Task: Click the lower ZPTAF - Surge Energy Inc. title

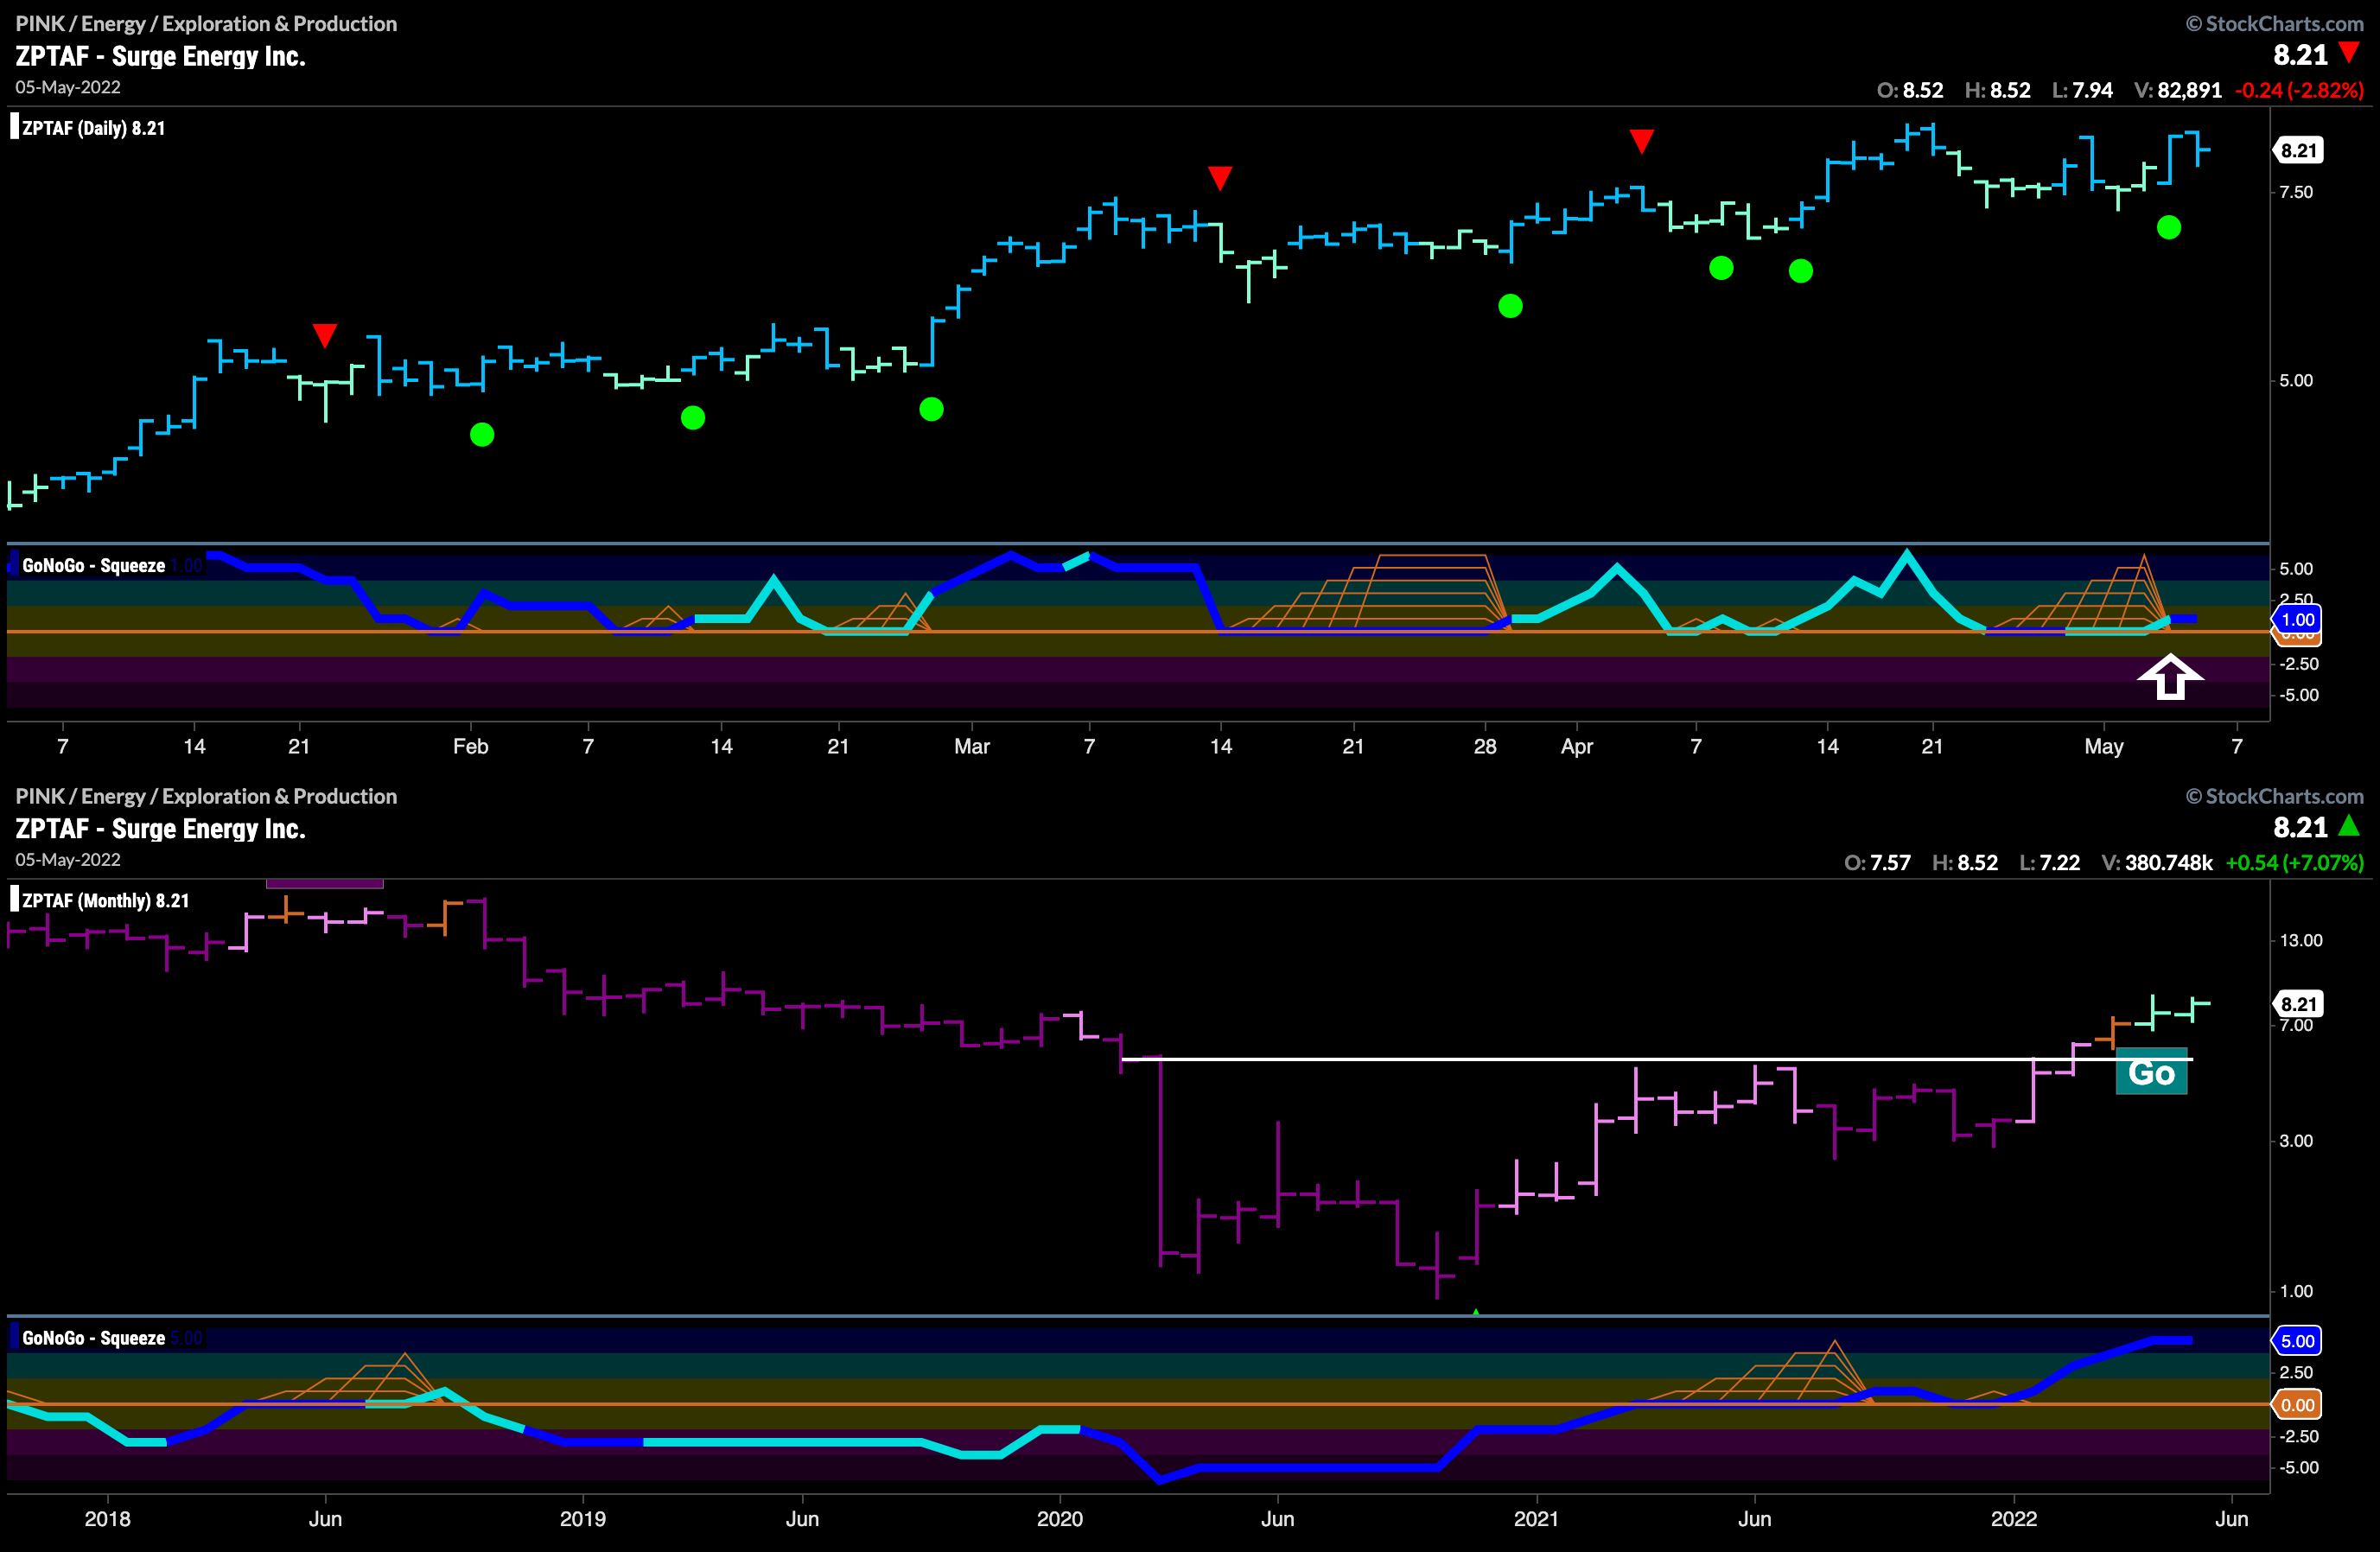Action: (x=160, y=829)
